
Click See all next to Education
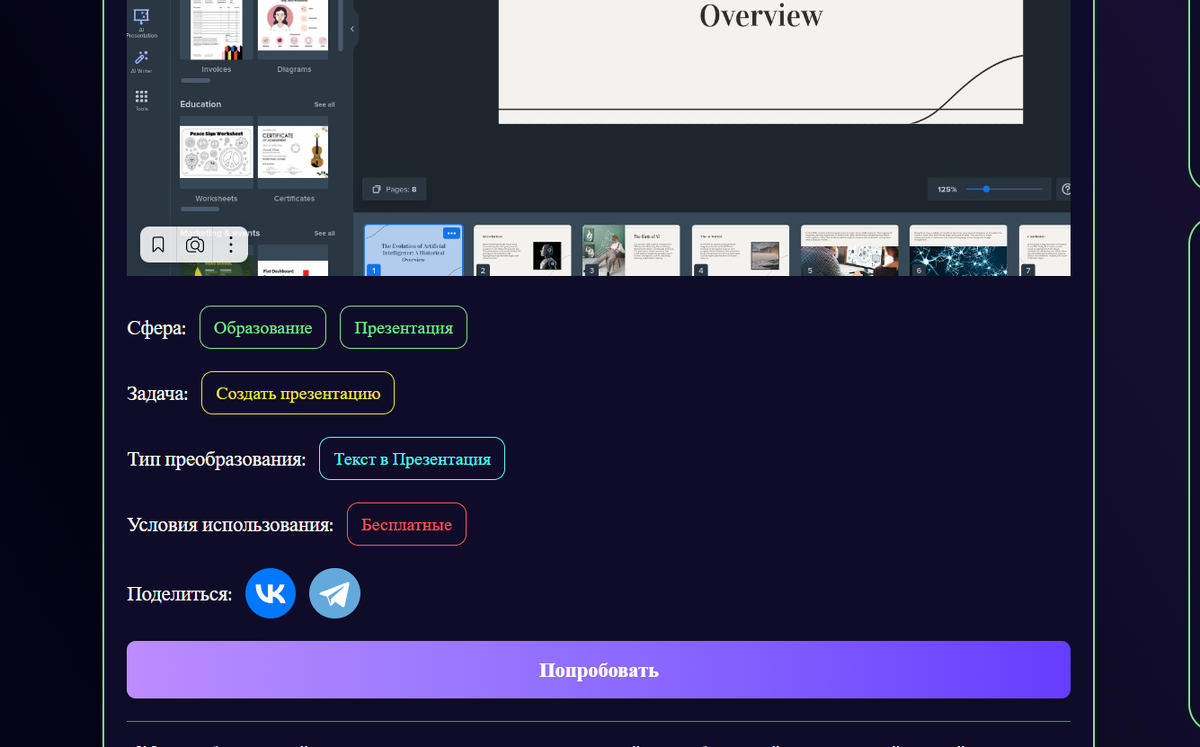coord(324,104)
